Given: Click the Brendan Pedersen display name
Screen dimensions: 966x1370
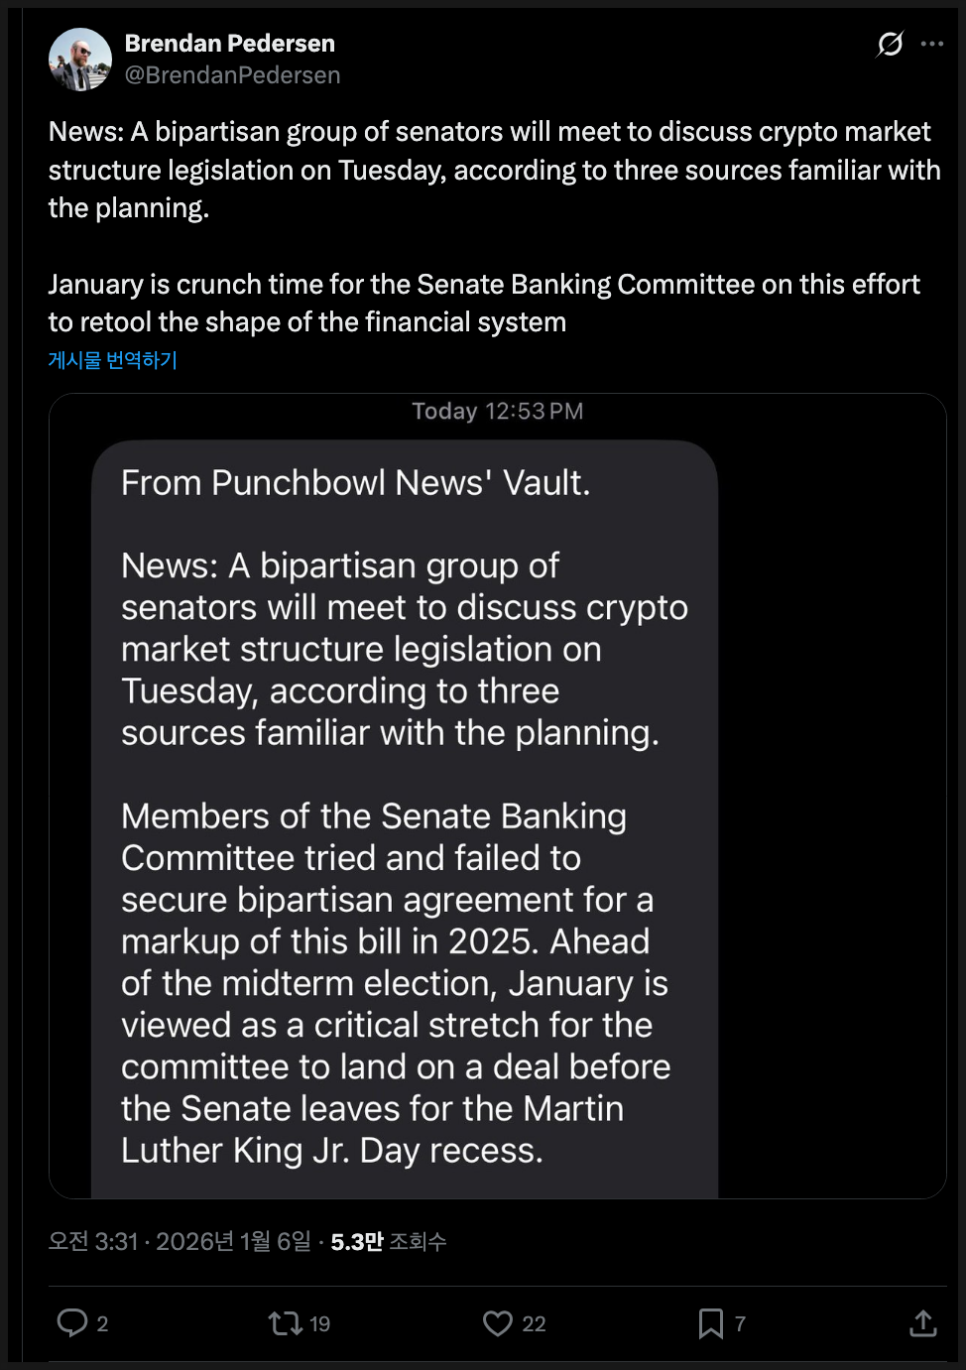Looking at the screenshot, I should [x=229, y=43].
